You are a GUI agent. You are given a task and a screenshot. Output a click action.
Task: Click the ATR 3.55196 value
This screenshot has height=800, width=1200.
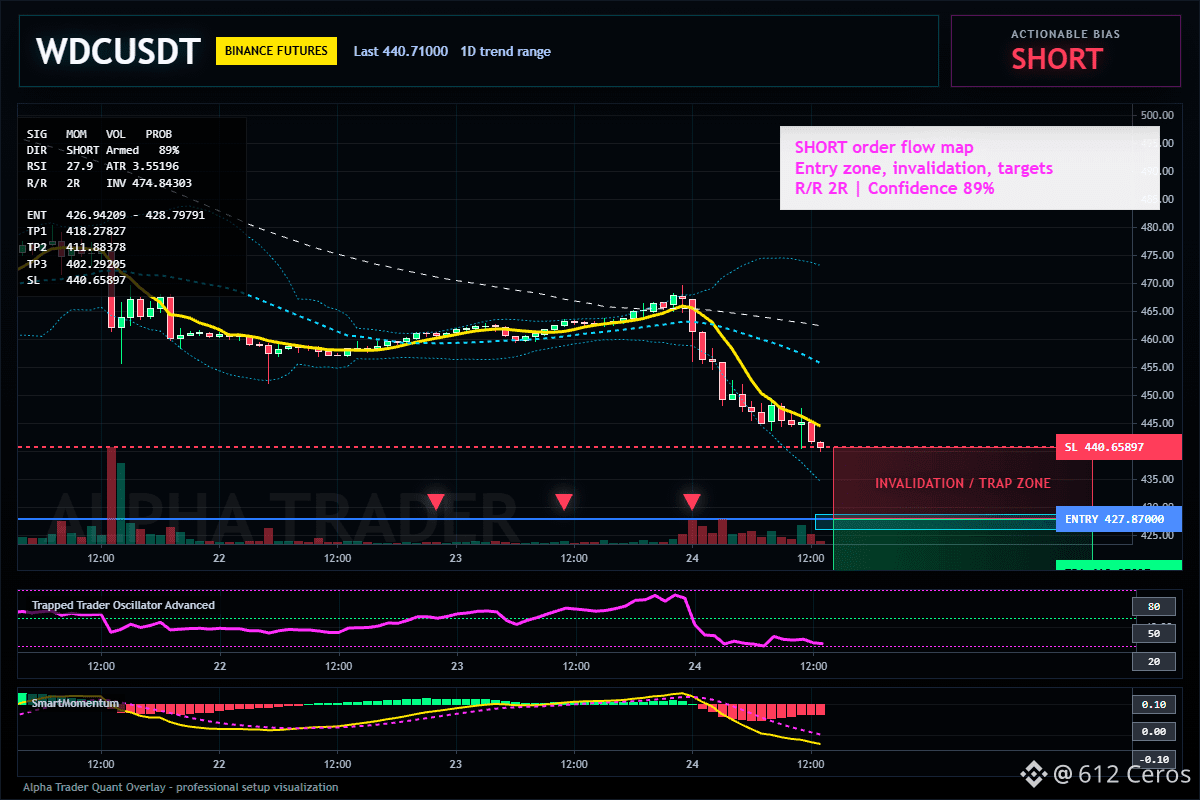point(143,165)
